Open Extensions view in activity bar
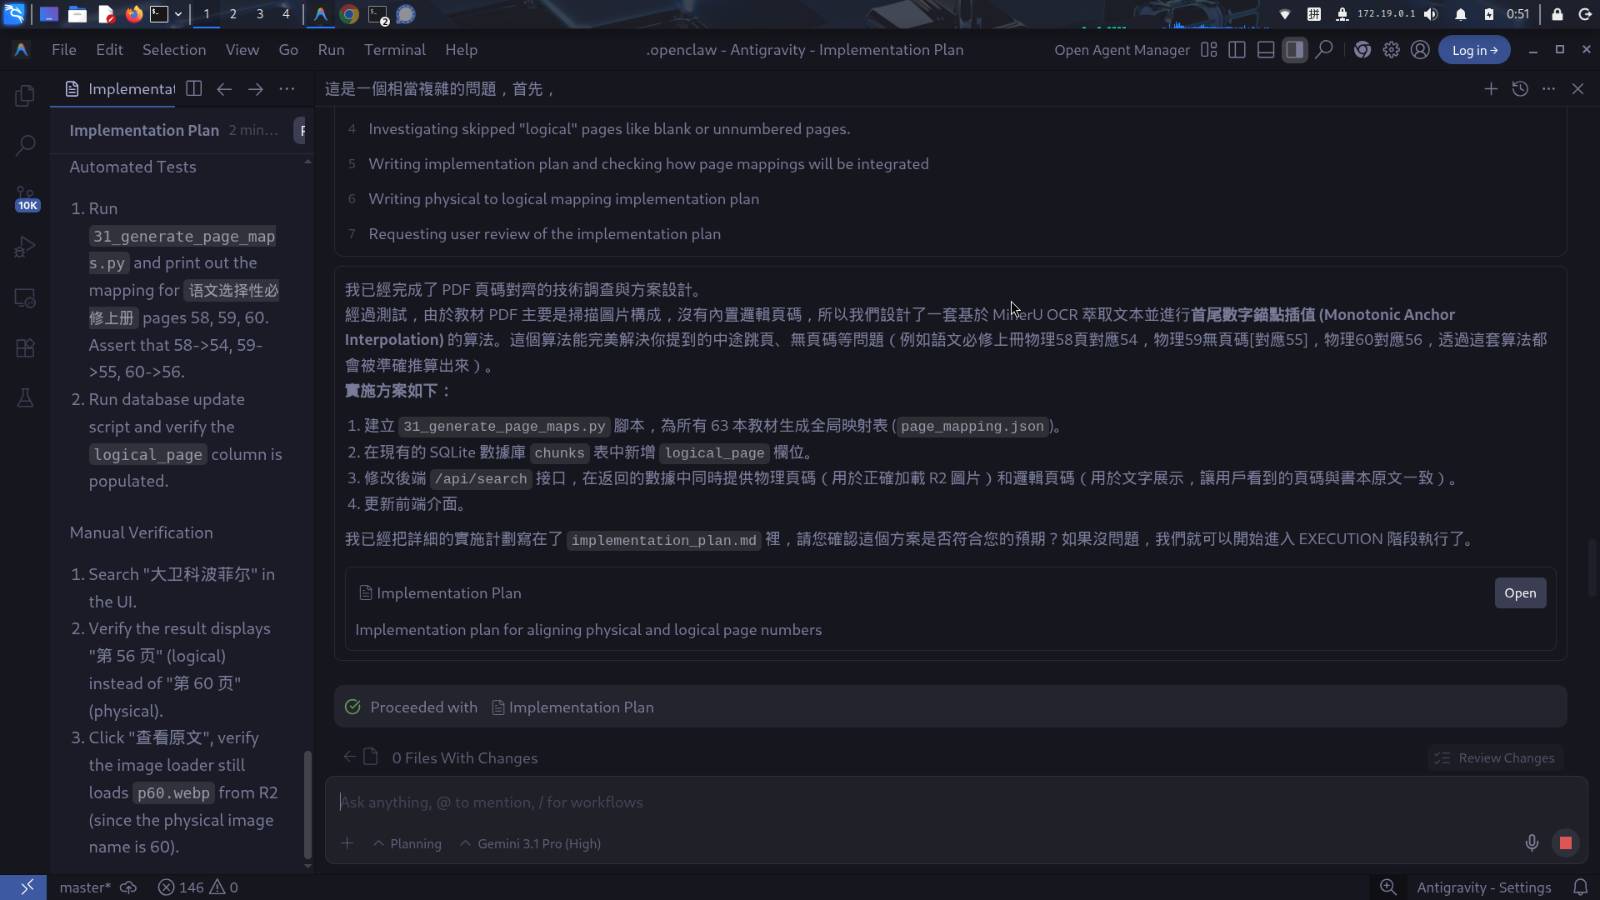Image resolution: width=1600 pixels, height=900 pixels. coord(25,348)
